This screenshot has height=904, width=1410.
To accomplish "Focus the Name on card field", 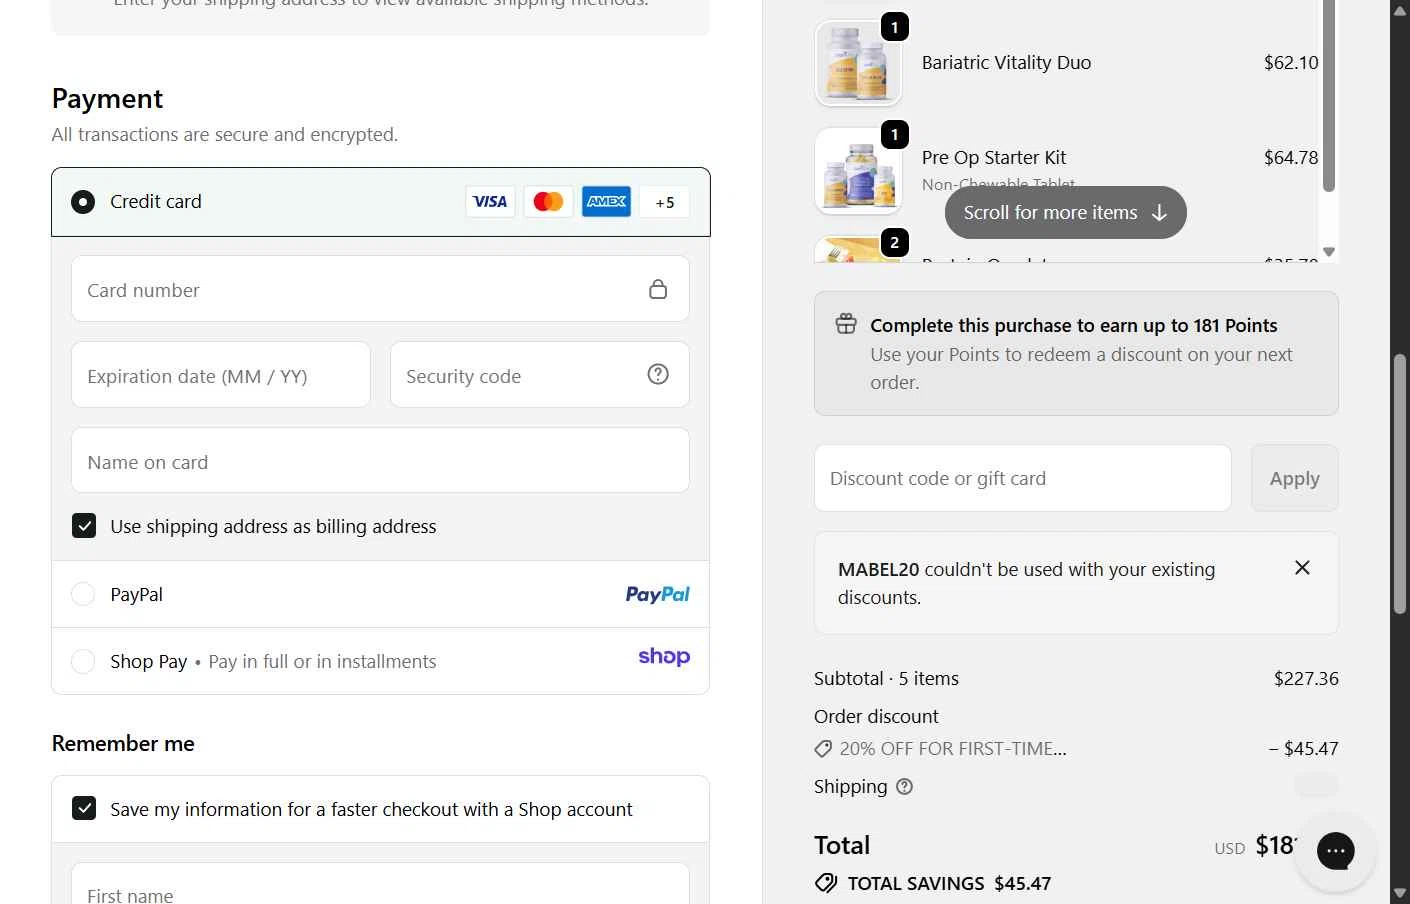I will [380, 461].
